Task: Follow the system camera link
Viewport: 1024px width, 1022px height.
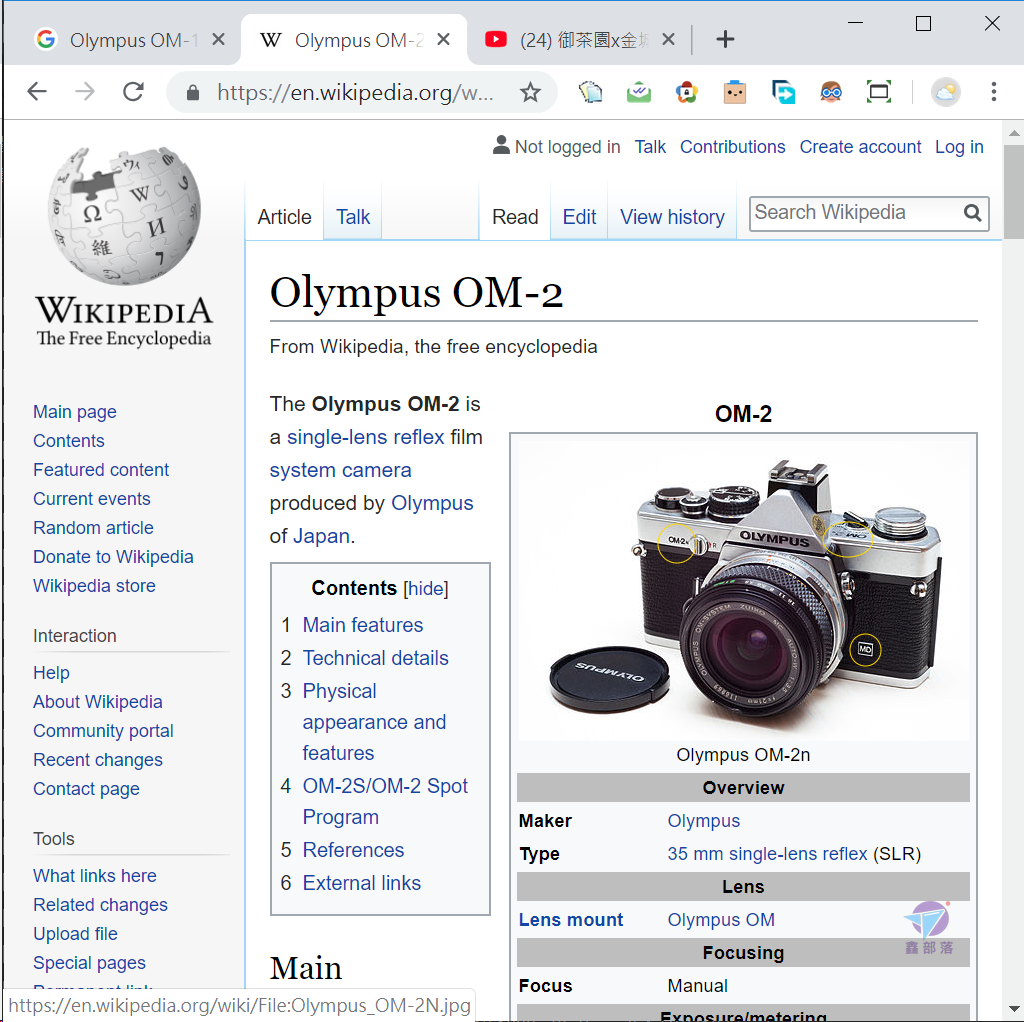Action: coord(340,470)
